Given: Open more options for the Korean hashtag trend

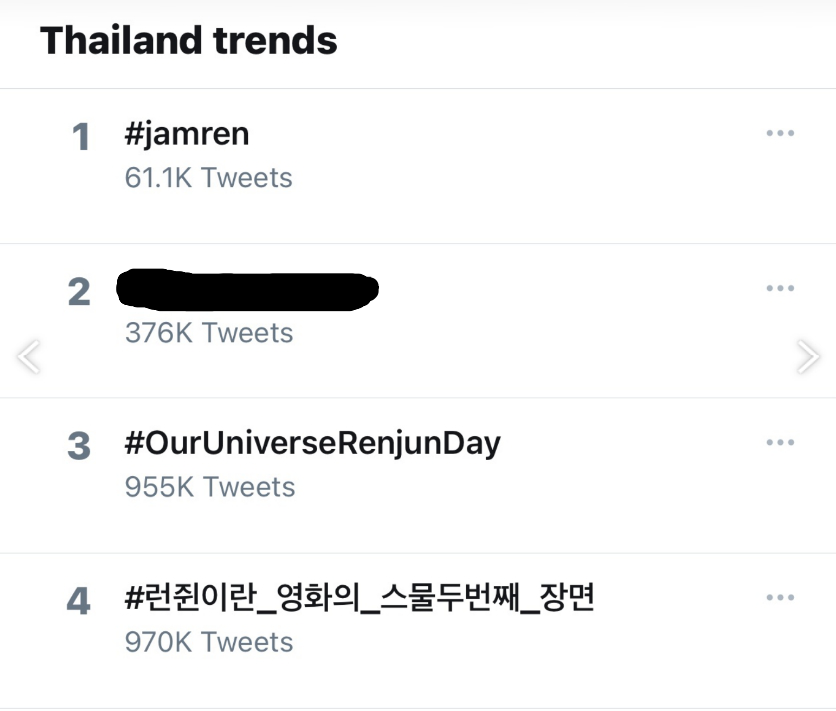Looking at the screenshot, I should tap(779, 598).
